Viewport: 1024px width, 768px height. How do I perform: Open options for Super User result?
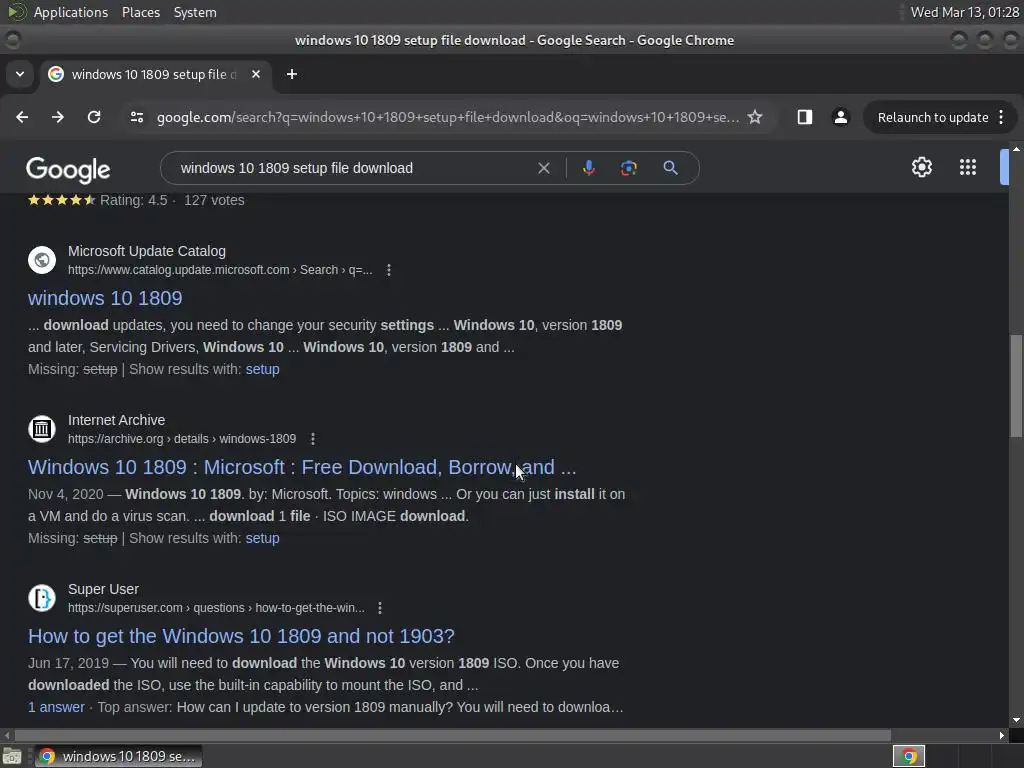tap(379, 608)
